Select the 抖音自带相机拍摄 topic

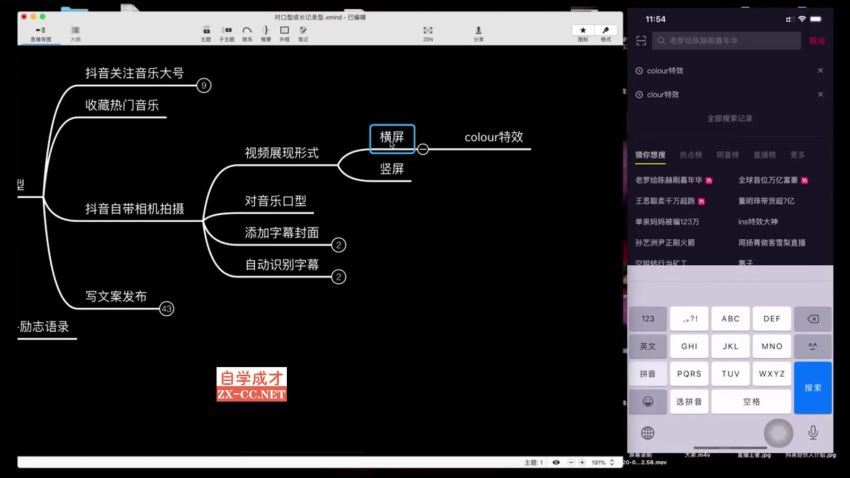tap(134, 209)
